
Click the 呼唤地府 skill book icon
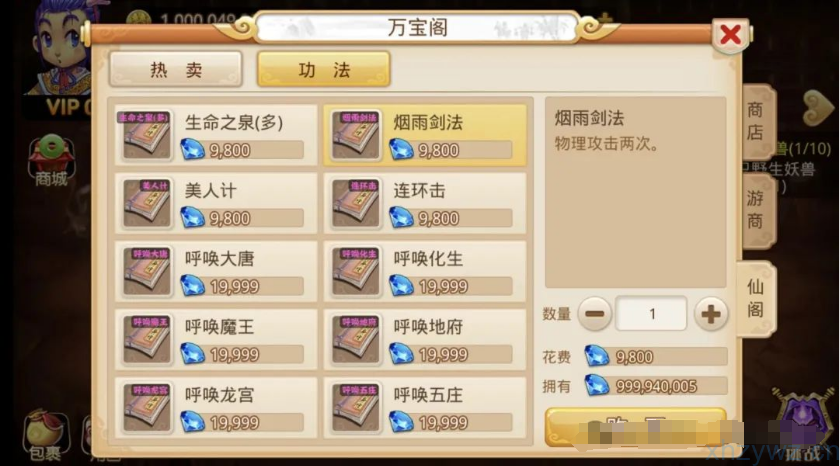coord(355,340)
